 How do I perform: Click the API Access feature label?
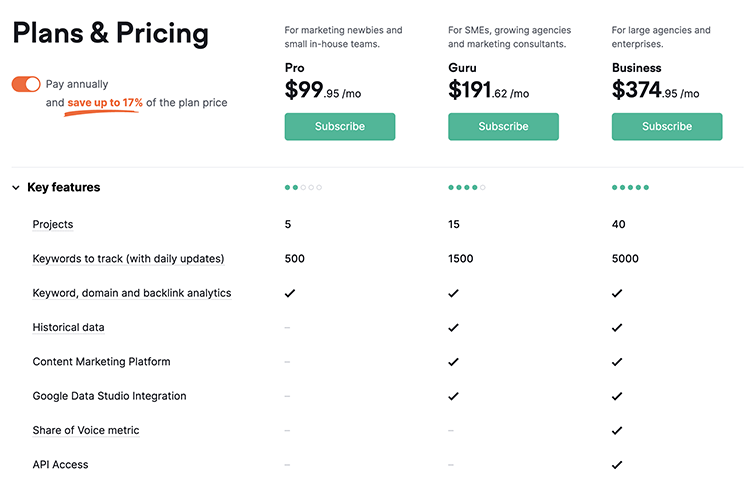[x=60, y=465]
